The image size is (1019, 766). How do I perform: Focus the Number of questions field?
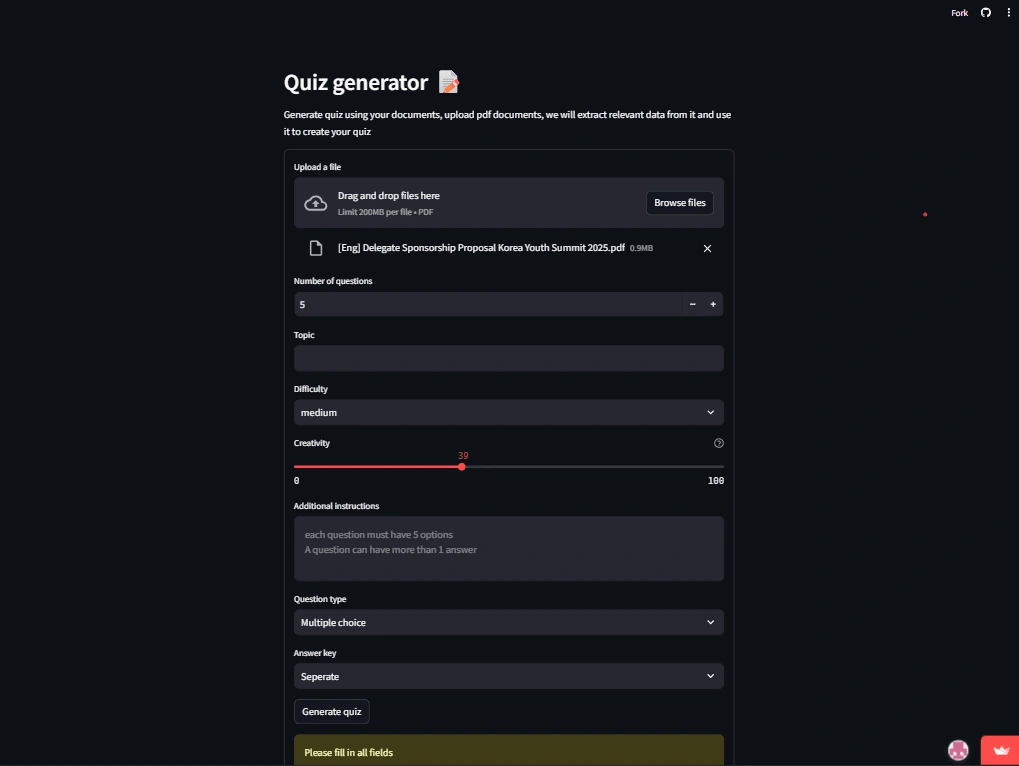point(488,304)
